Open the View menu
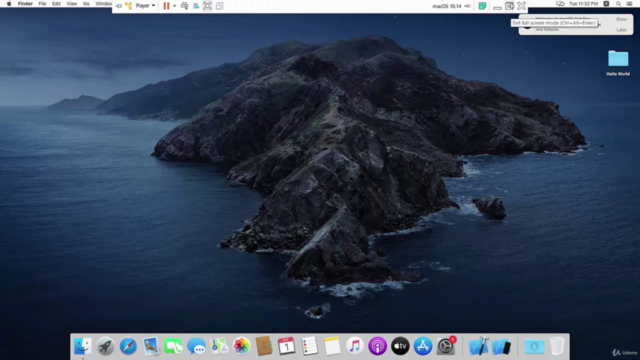 pyautogui.click(x=71, y=4)
